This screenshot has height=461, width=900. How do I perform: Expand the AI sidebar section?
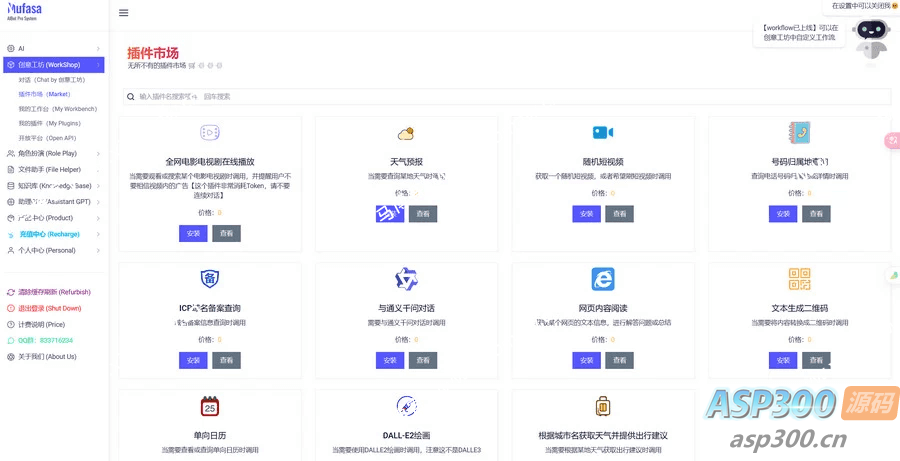click(53, 48)
